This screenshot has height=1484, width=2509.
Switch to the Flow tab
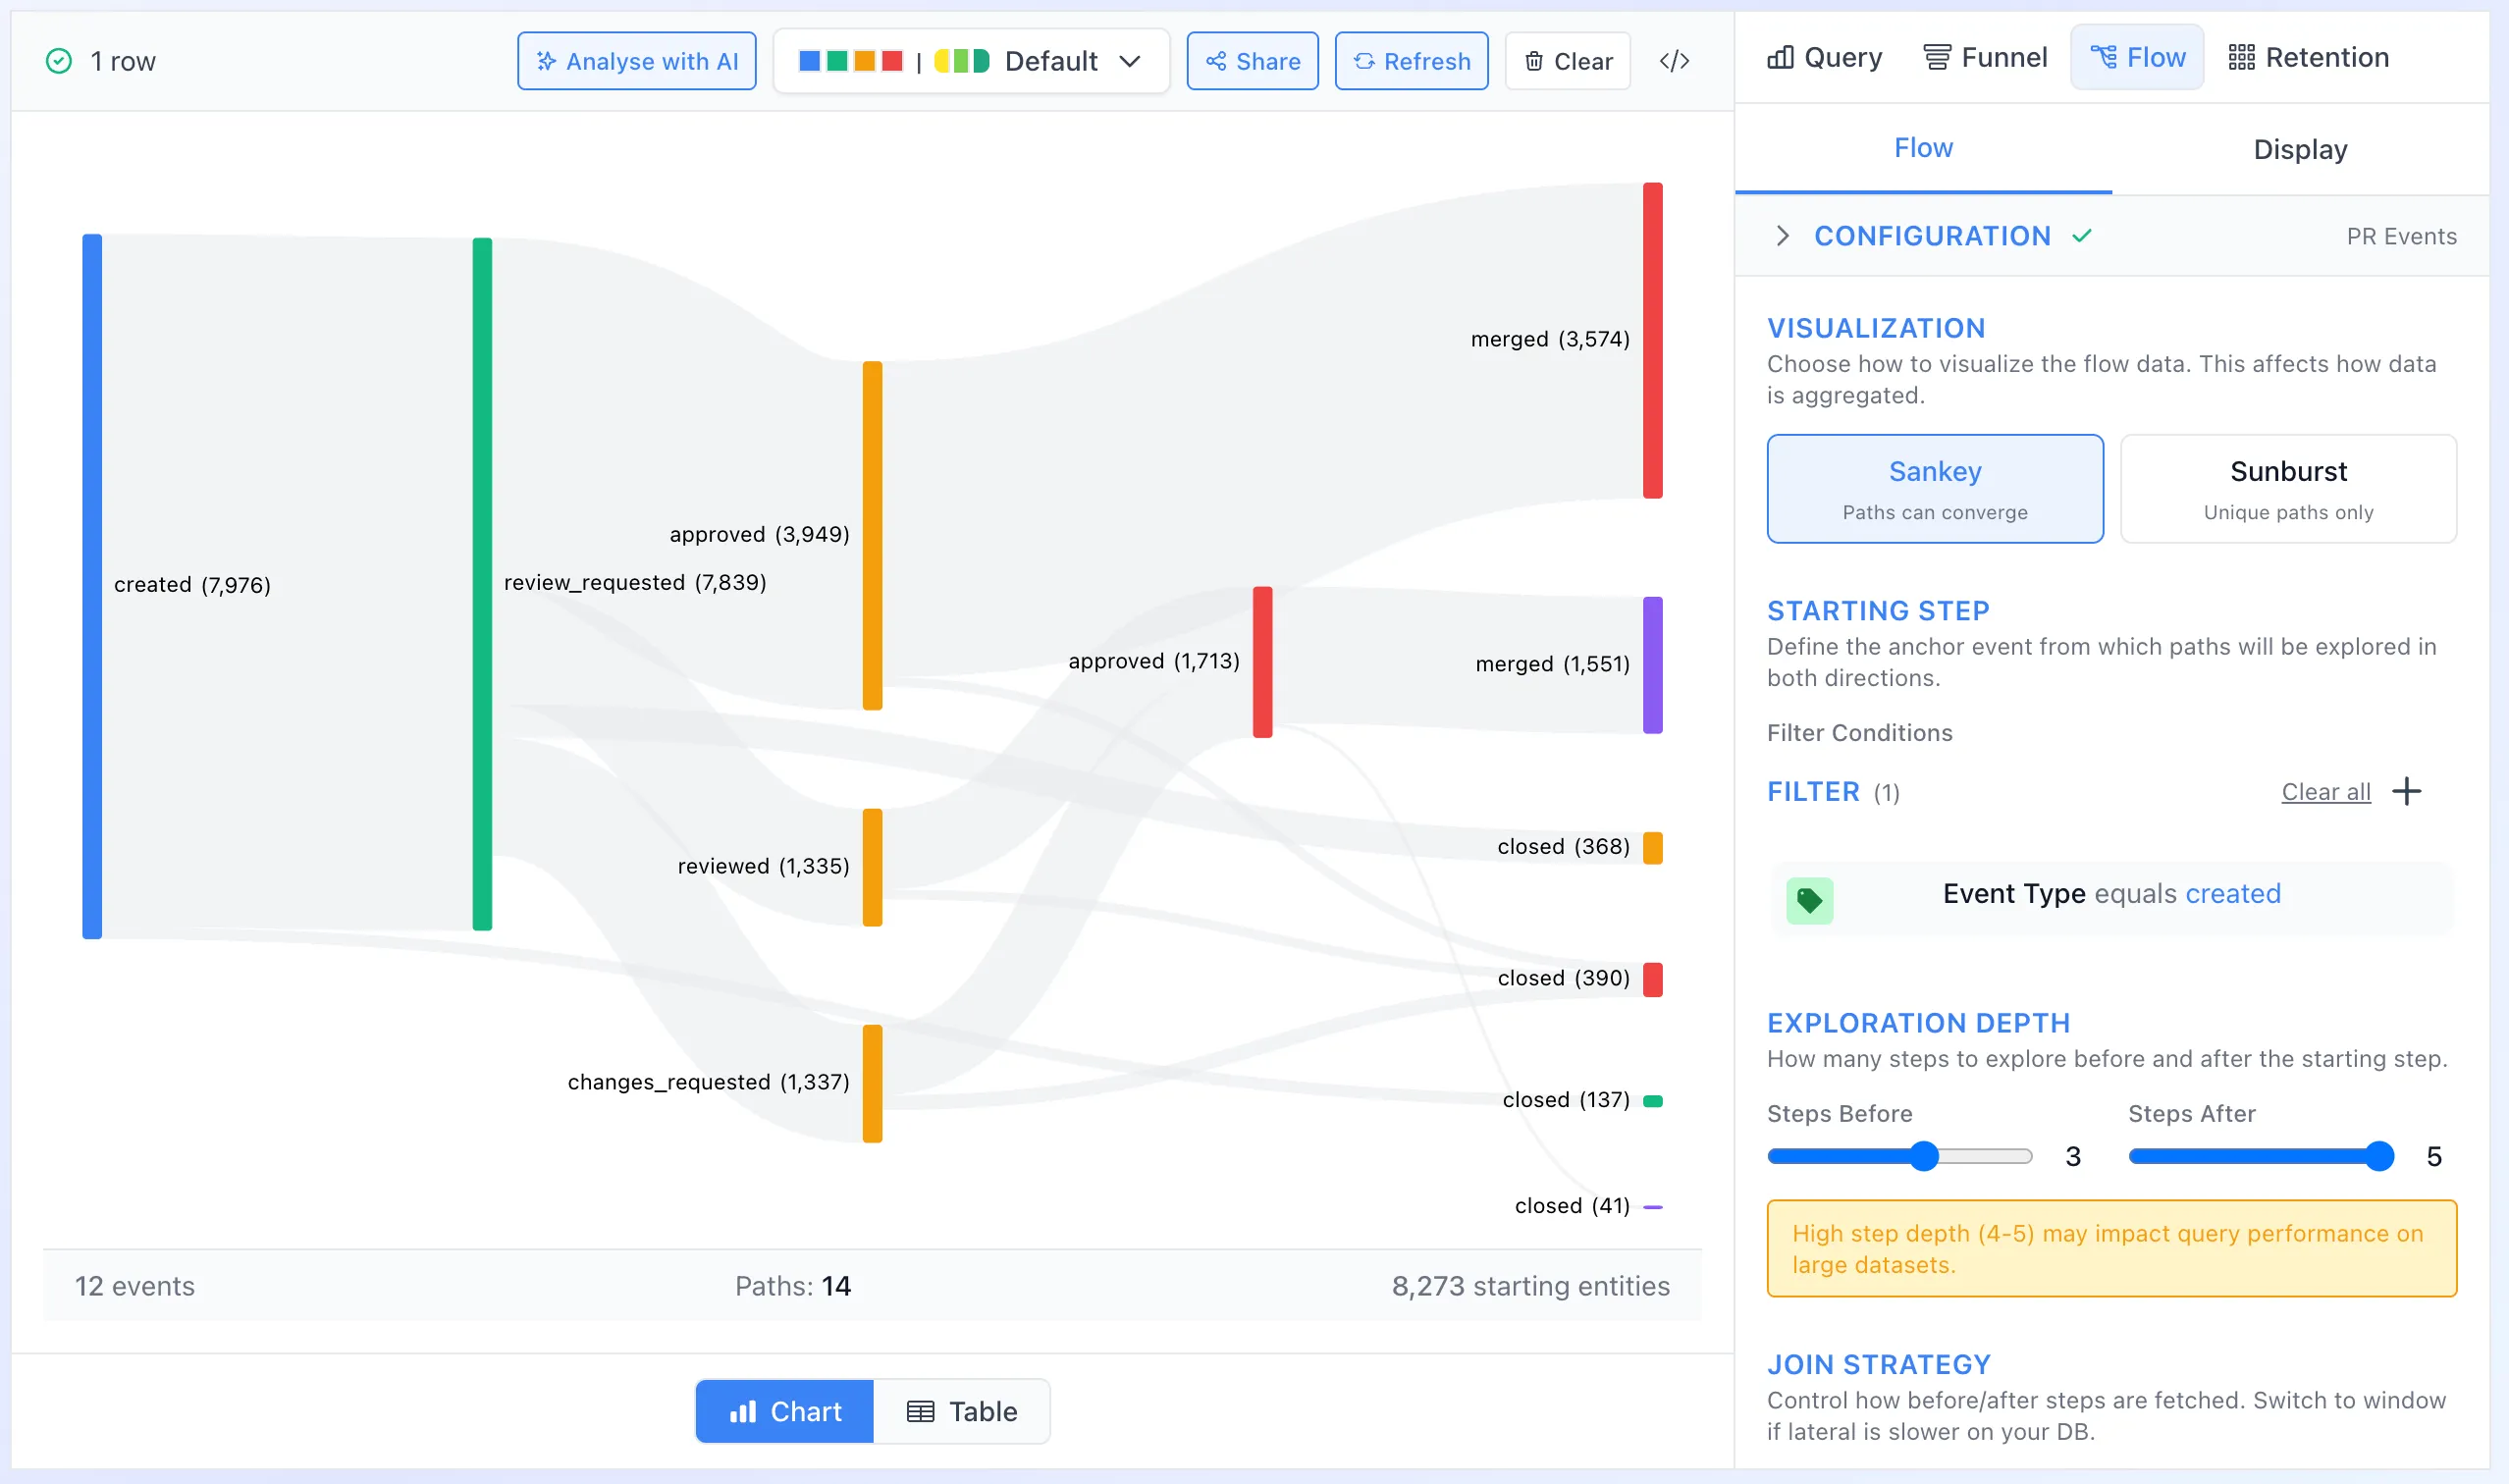[1922, 149]
